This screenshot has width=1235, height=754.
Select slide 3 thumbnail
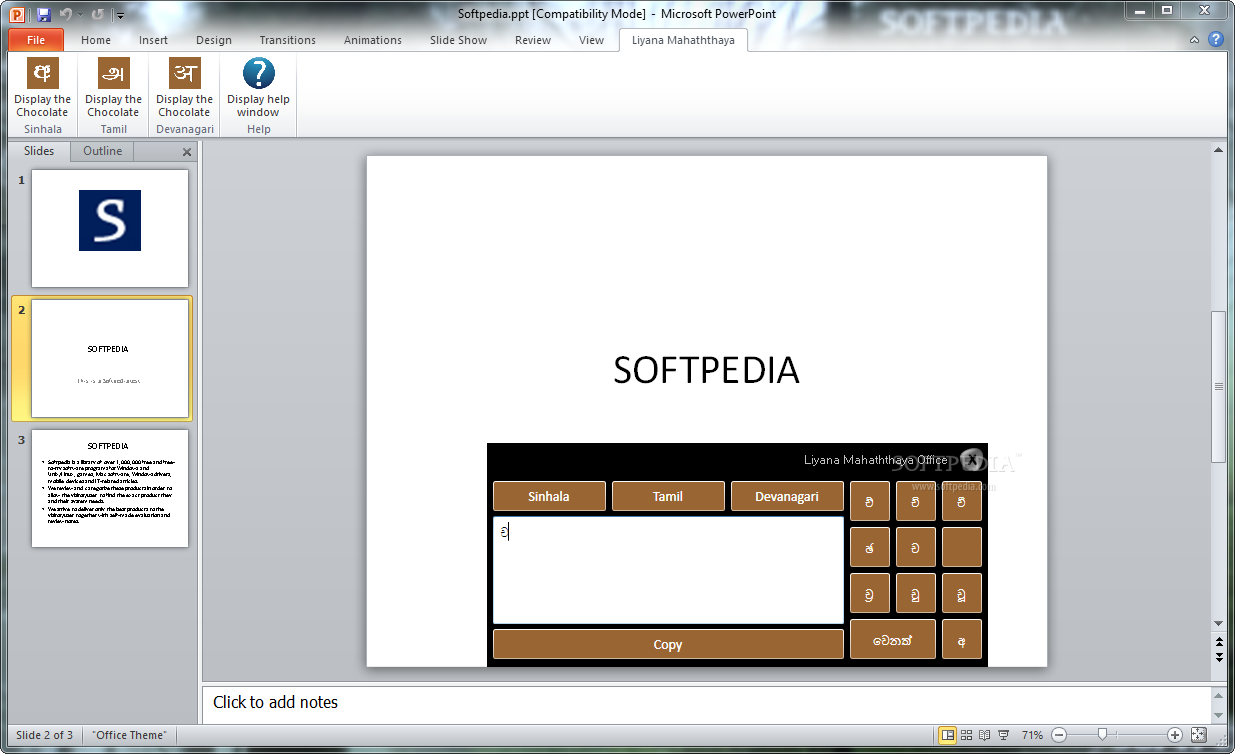110,488
